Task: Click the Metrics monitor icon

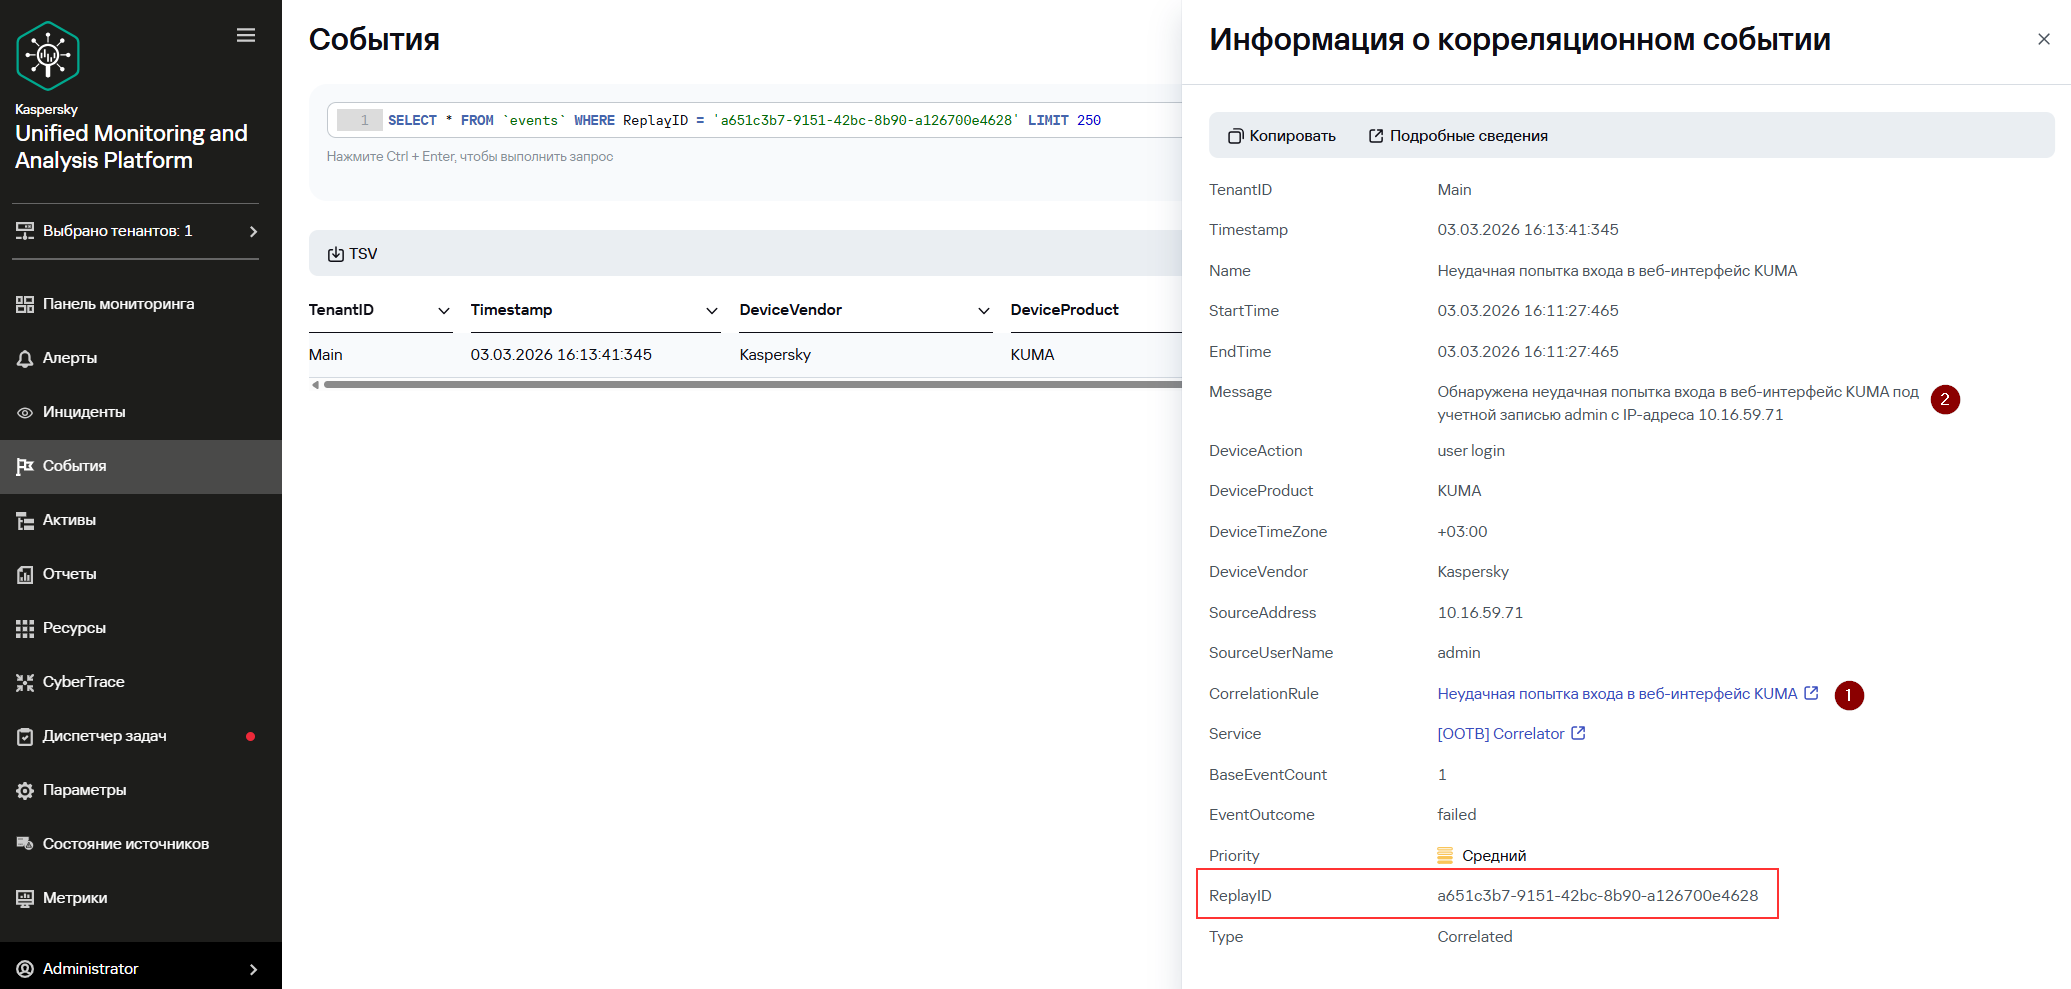Action: [x=25, y=898]
